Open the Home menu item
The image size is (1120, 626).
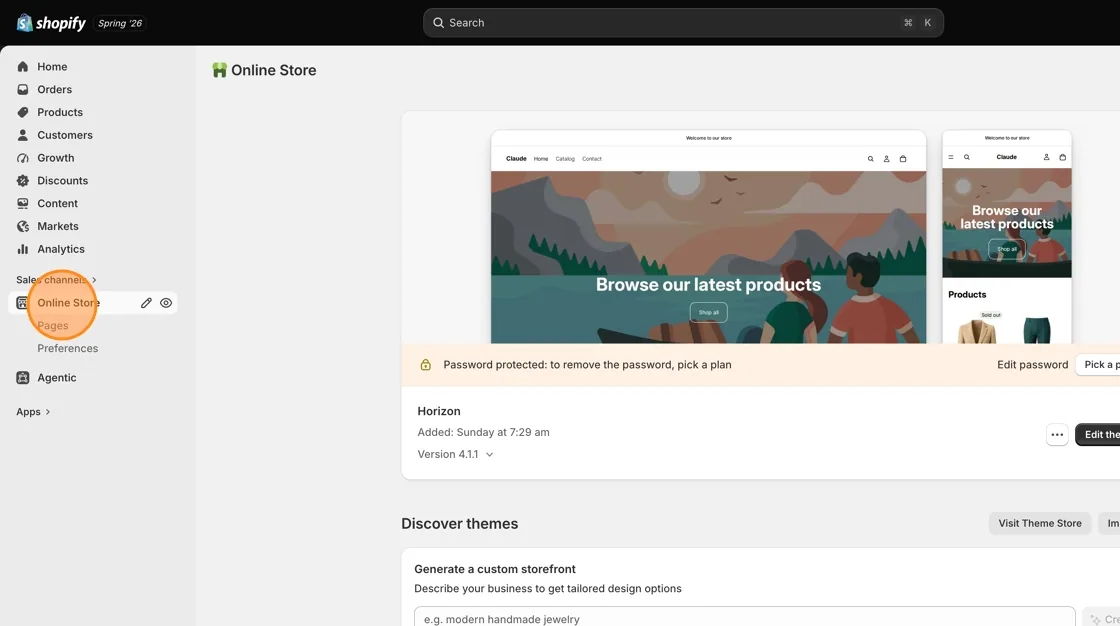click(52, 66)
